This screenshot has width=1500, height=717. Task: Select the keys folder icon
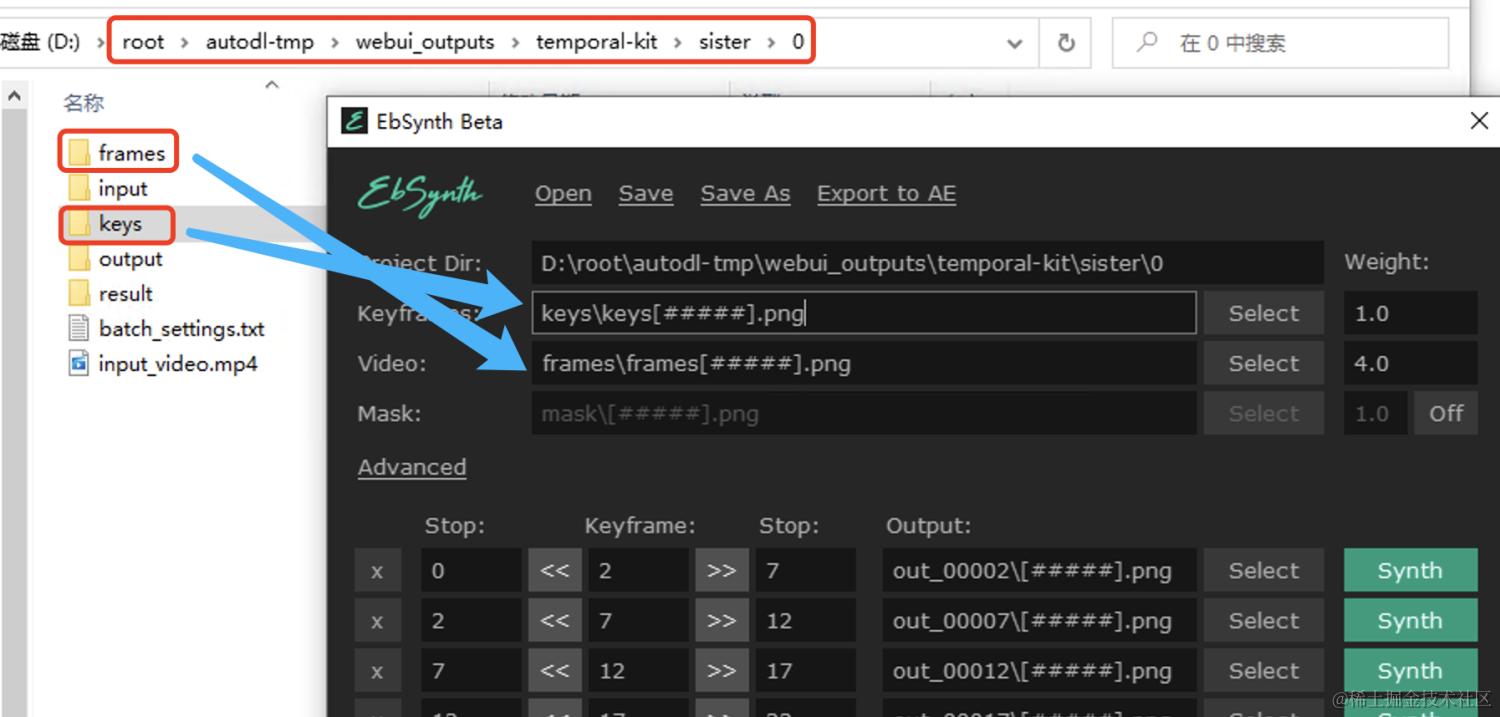tap(80, 224)
